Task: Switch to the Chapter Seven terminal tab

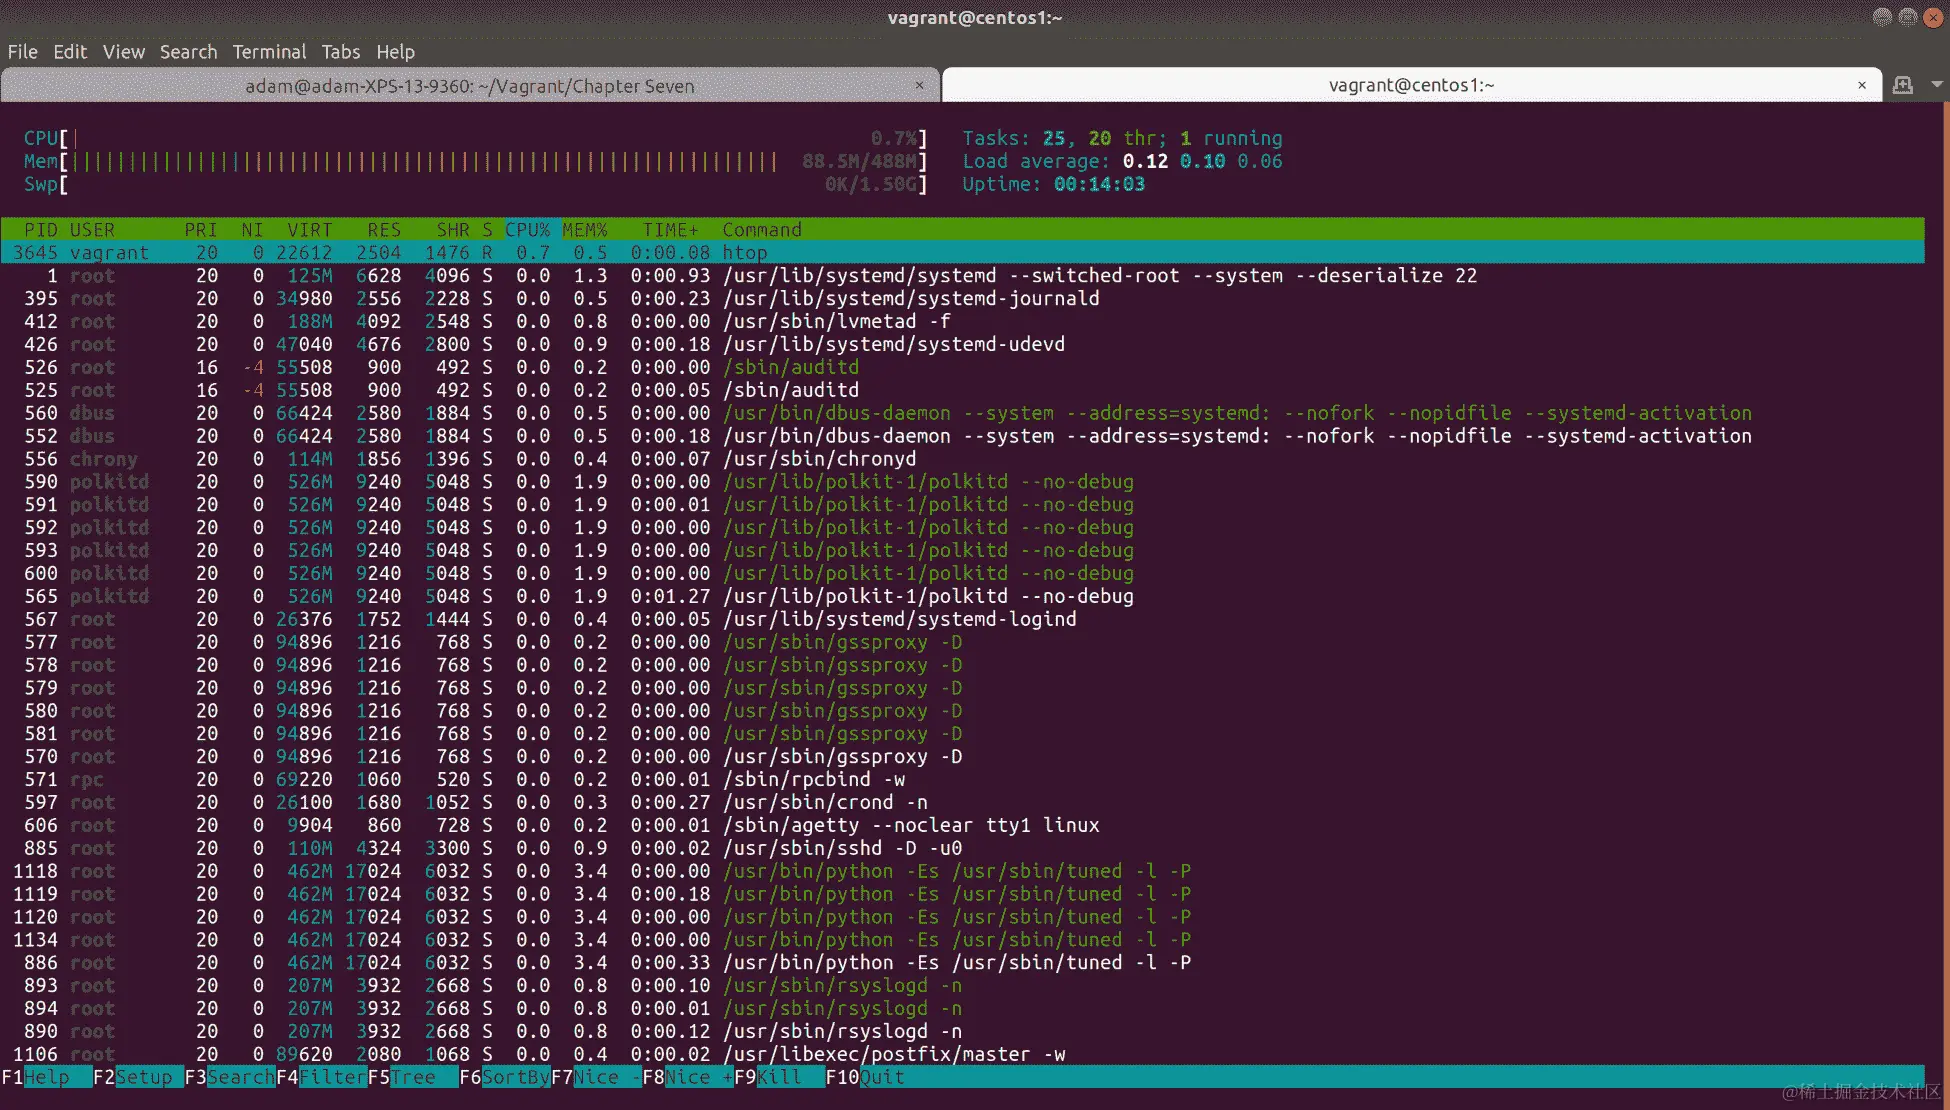Action: pos(470,86)
